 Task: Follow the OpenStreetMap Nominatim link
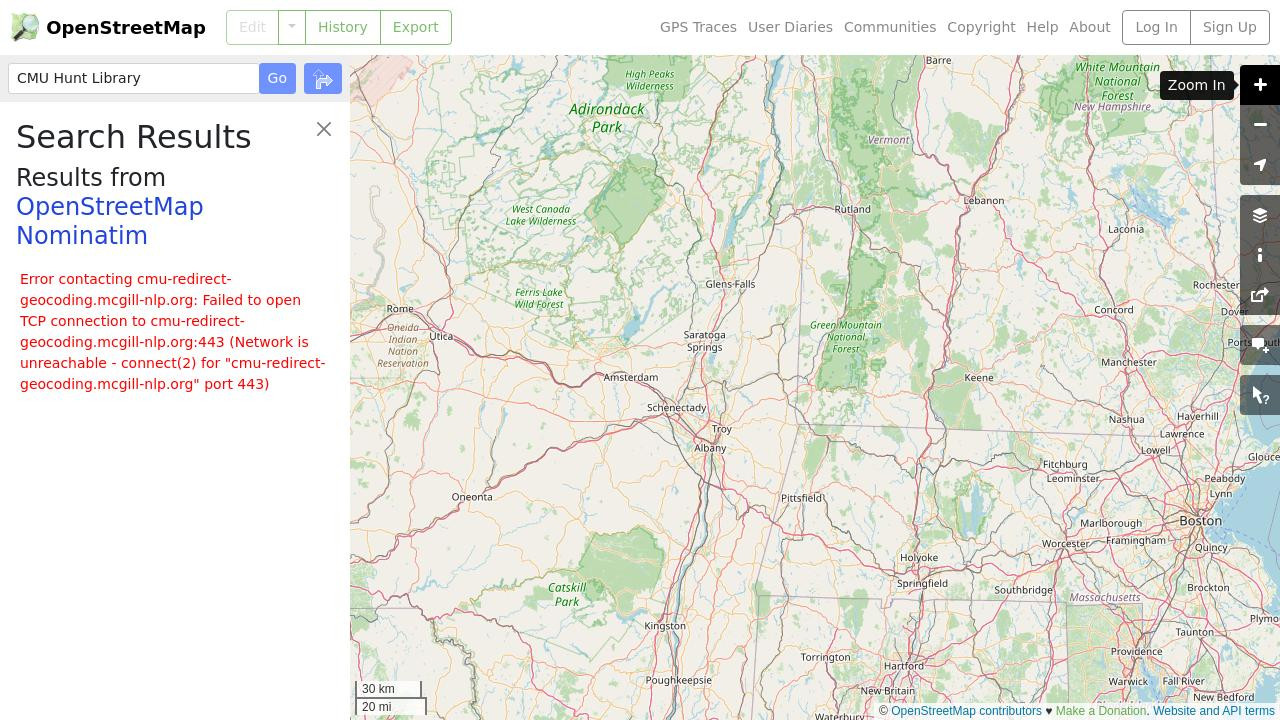click(110, 221)
